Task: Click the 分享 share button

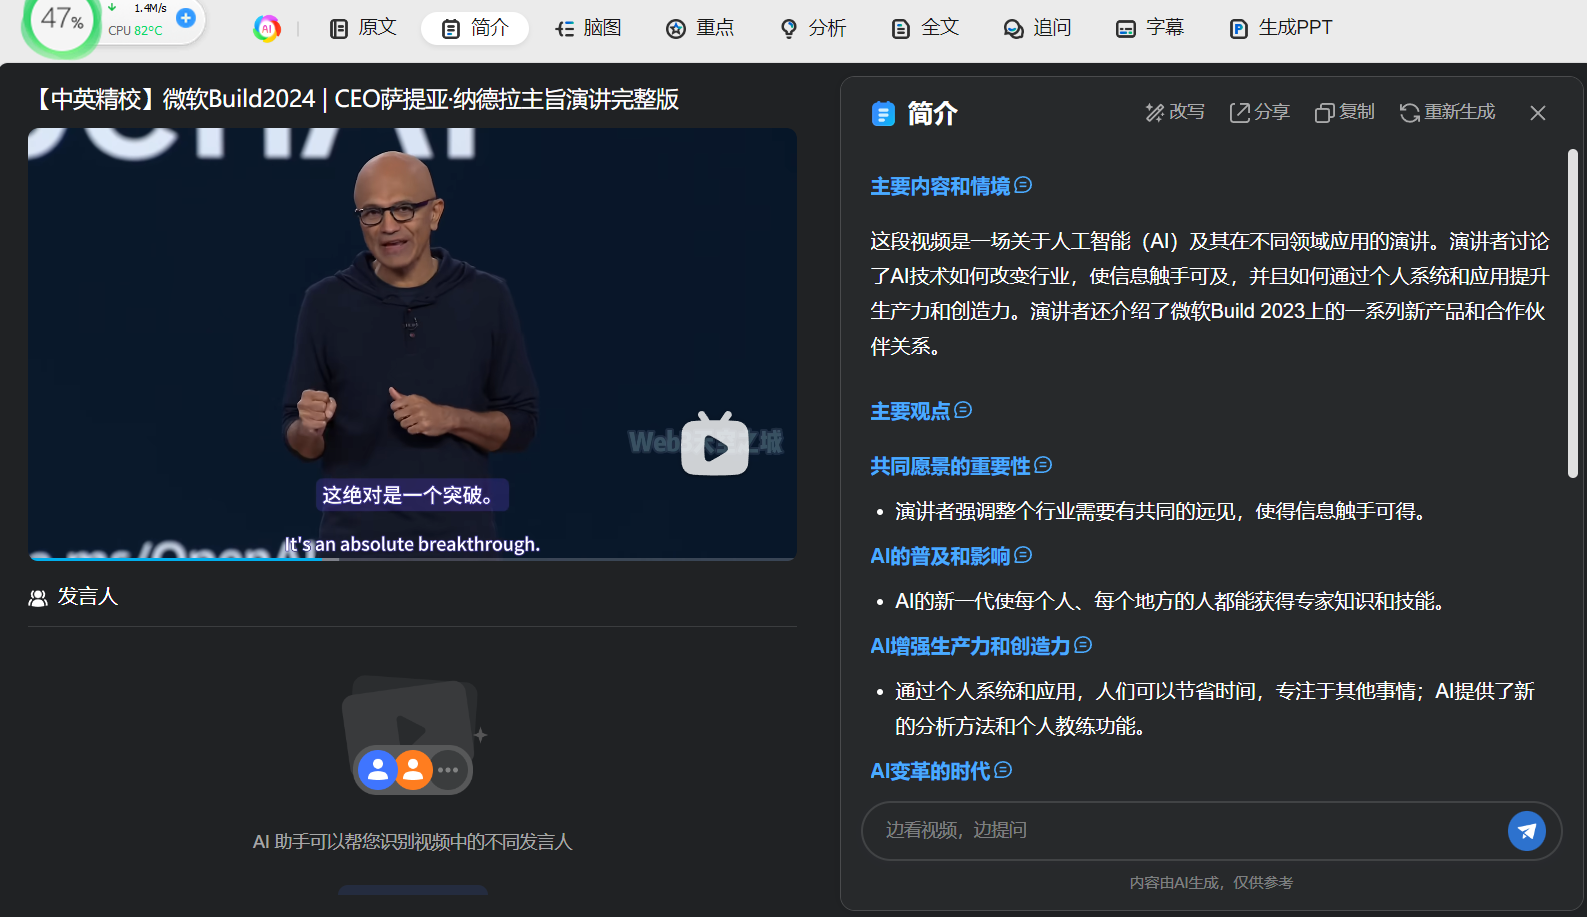Action: click(x=1260, y=112)
